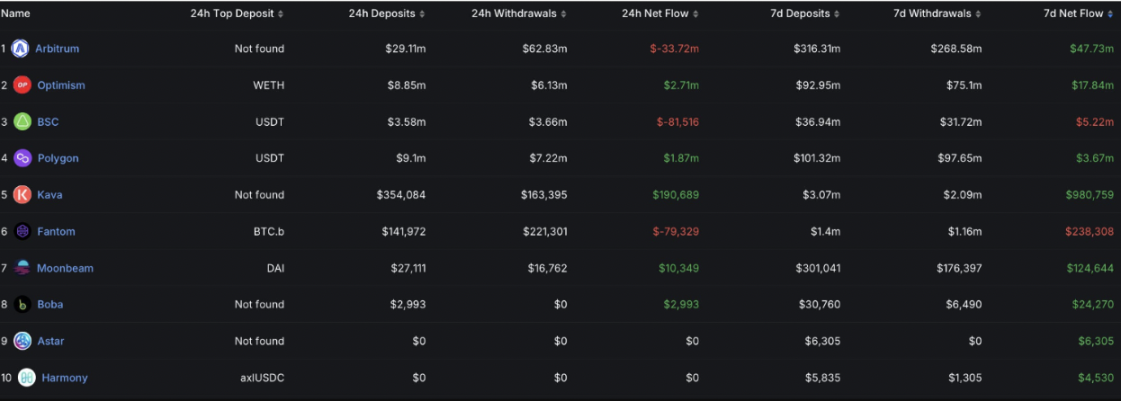The image size is (1121, 401).
Task: Select Harmony's top deposit axlUSDC cell
Action: [x=262, y=377]
